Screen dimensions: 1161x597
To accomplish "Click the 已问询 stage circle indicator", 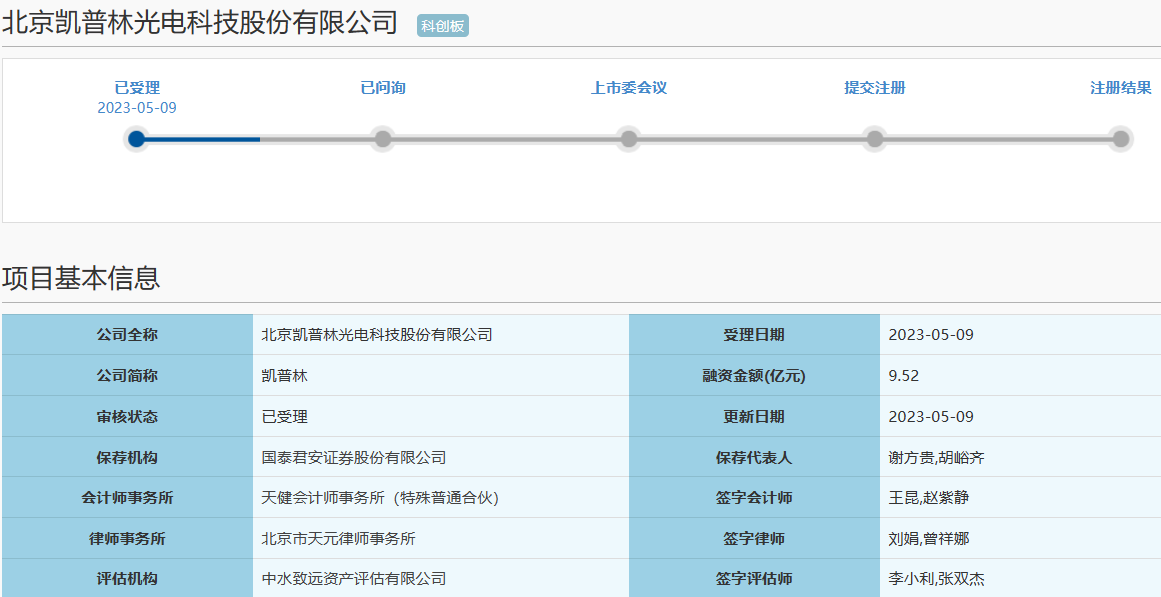I will pyautogui.click(x=382, y=139).
